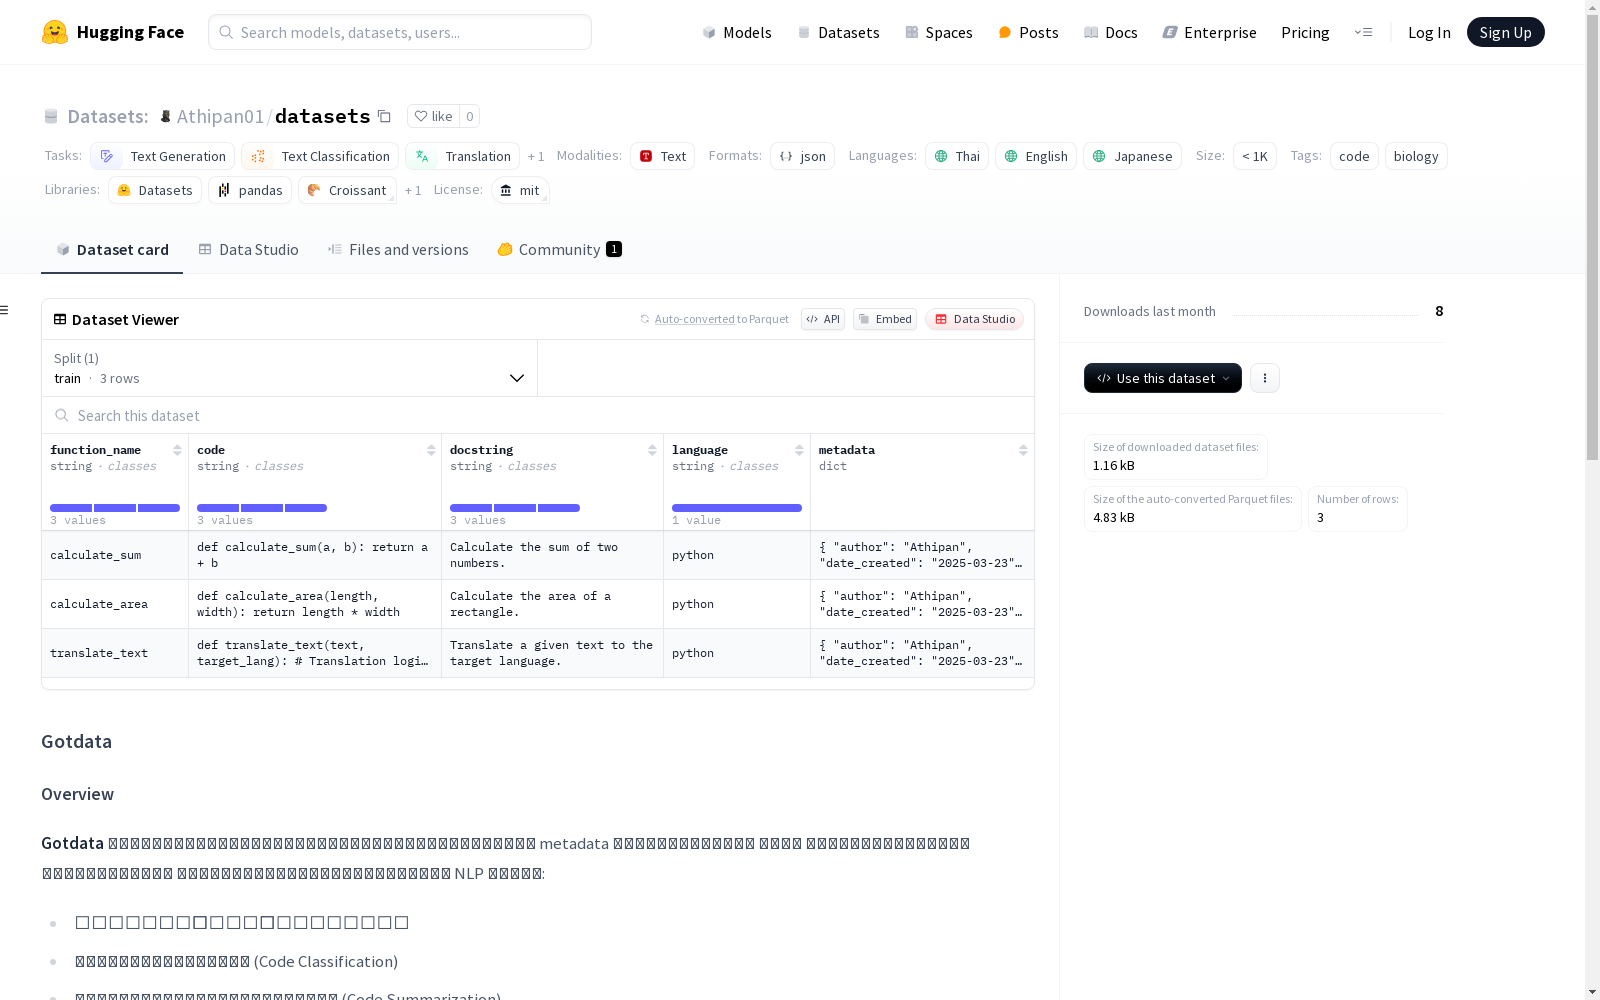Select the Translation task tag
The width and height of the screenshot is (1600, 1000).
click(462, 156)
